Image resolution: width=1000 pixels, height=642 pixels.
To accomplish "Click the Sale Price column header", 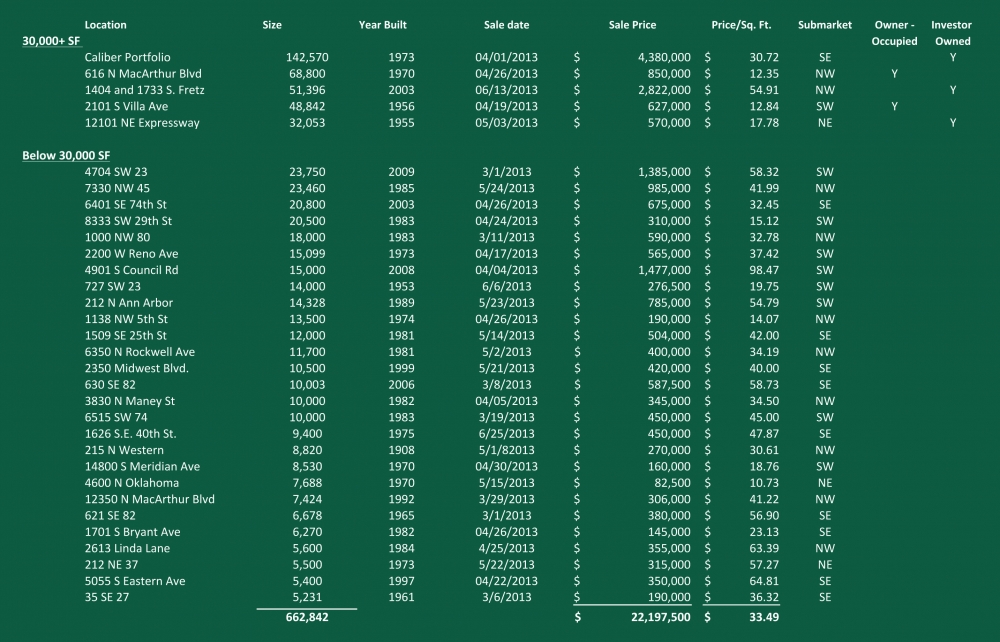I will tap(632, 25).
